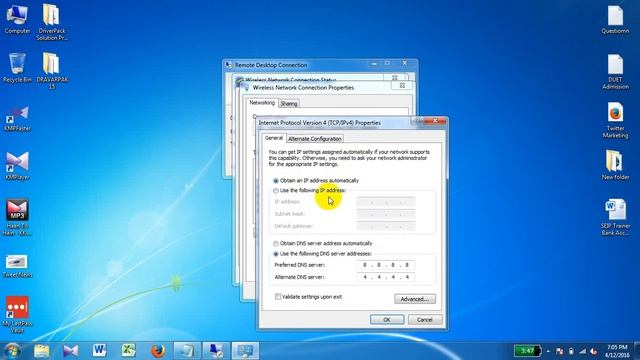640x360 pixels.
Task: Minimize the Remote Desktop Connection window
Action: tap(374, 63)
